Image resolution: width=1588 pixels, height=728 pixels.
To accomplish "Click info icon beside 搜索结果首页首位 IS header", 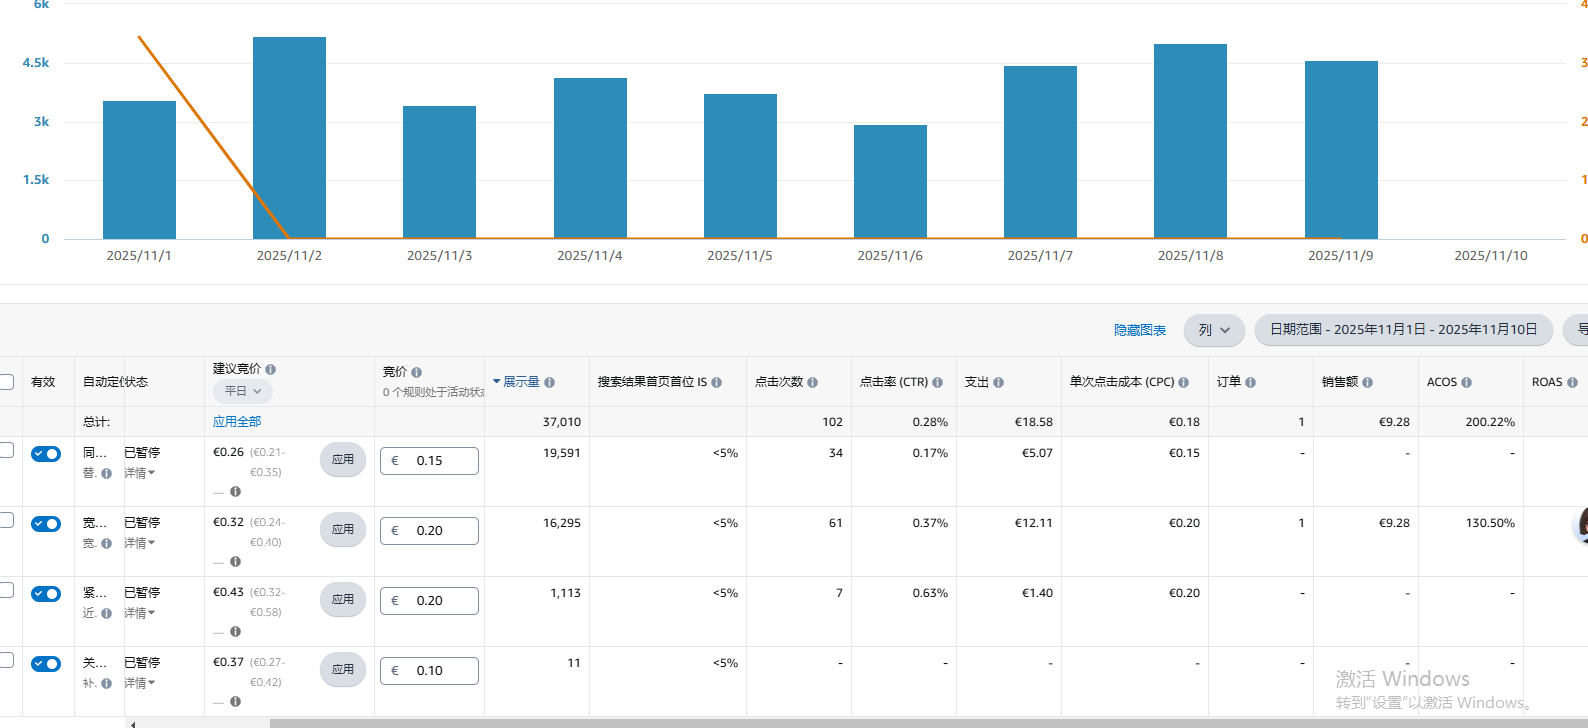I will pyautogui.click(x=716, y=382).
